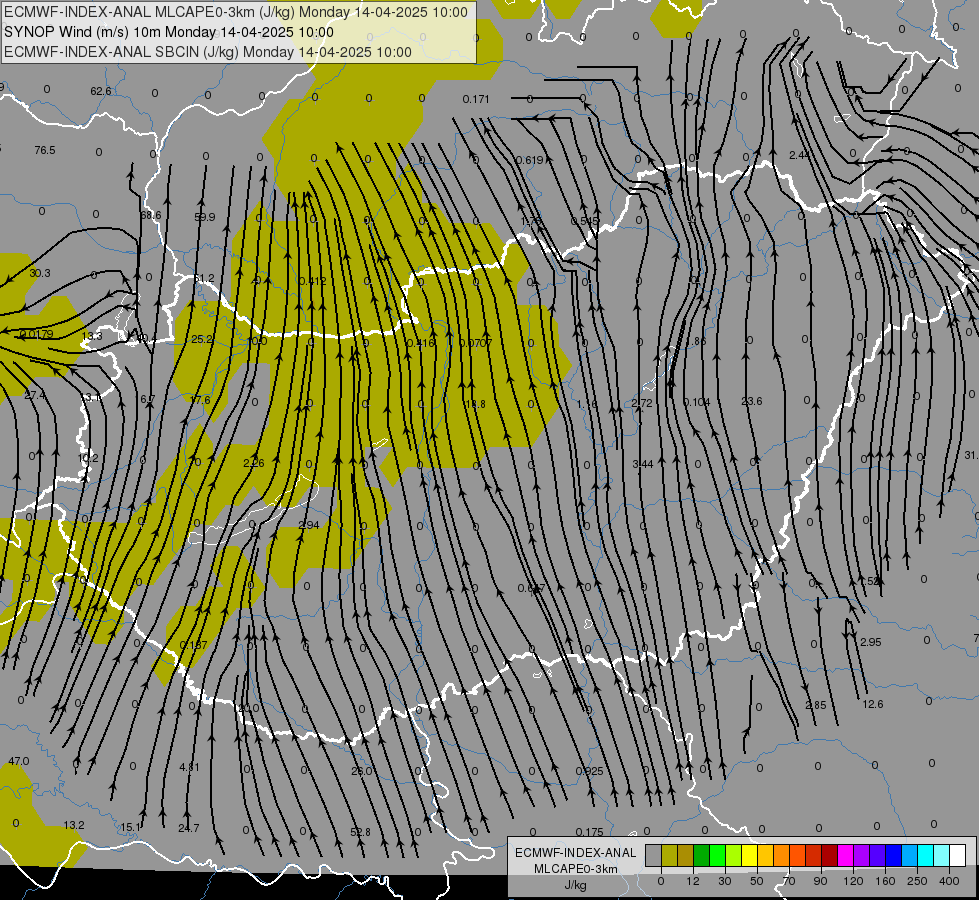
Task: Click the 0.619 value on the map
Action: pyautogui.click(x=529, y=161)
